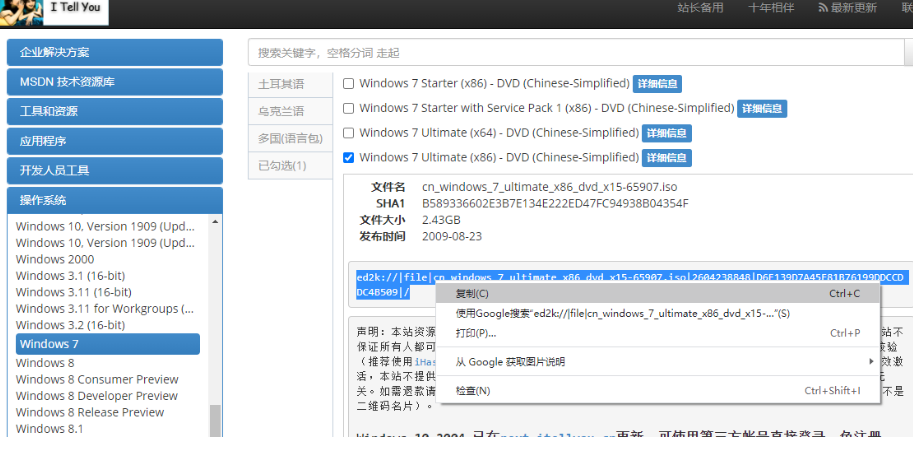Expand the 企业解决方案 sidebar section
Viewport: 913px width, 475px height.
[114, 52]
